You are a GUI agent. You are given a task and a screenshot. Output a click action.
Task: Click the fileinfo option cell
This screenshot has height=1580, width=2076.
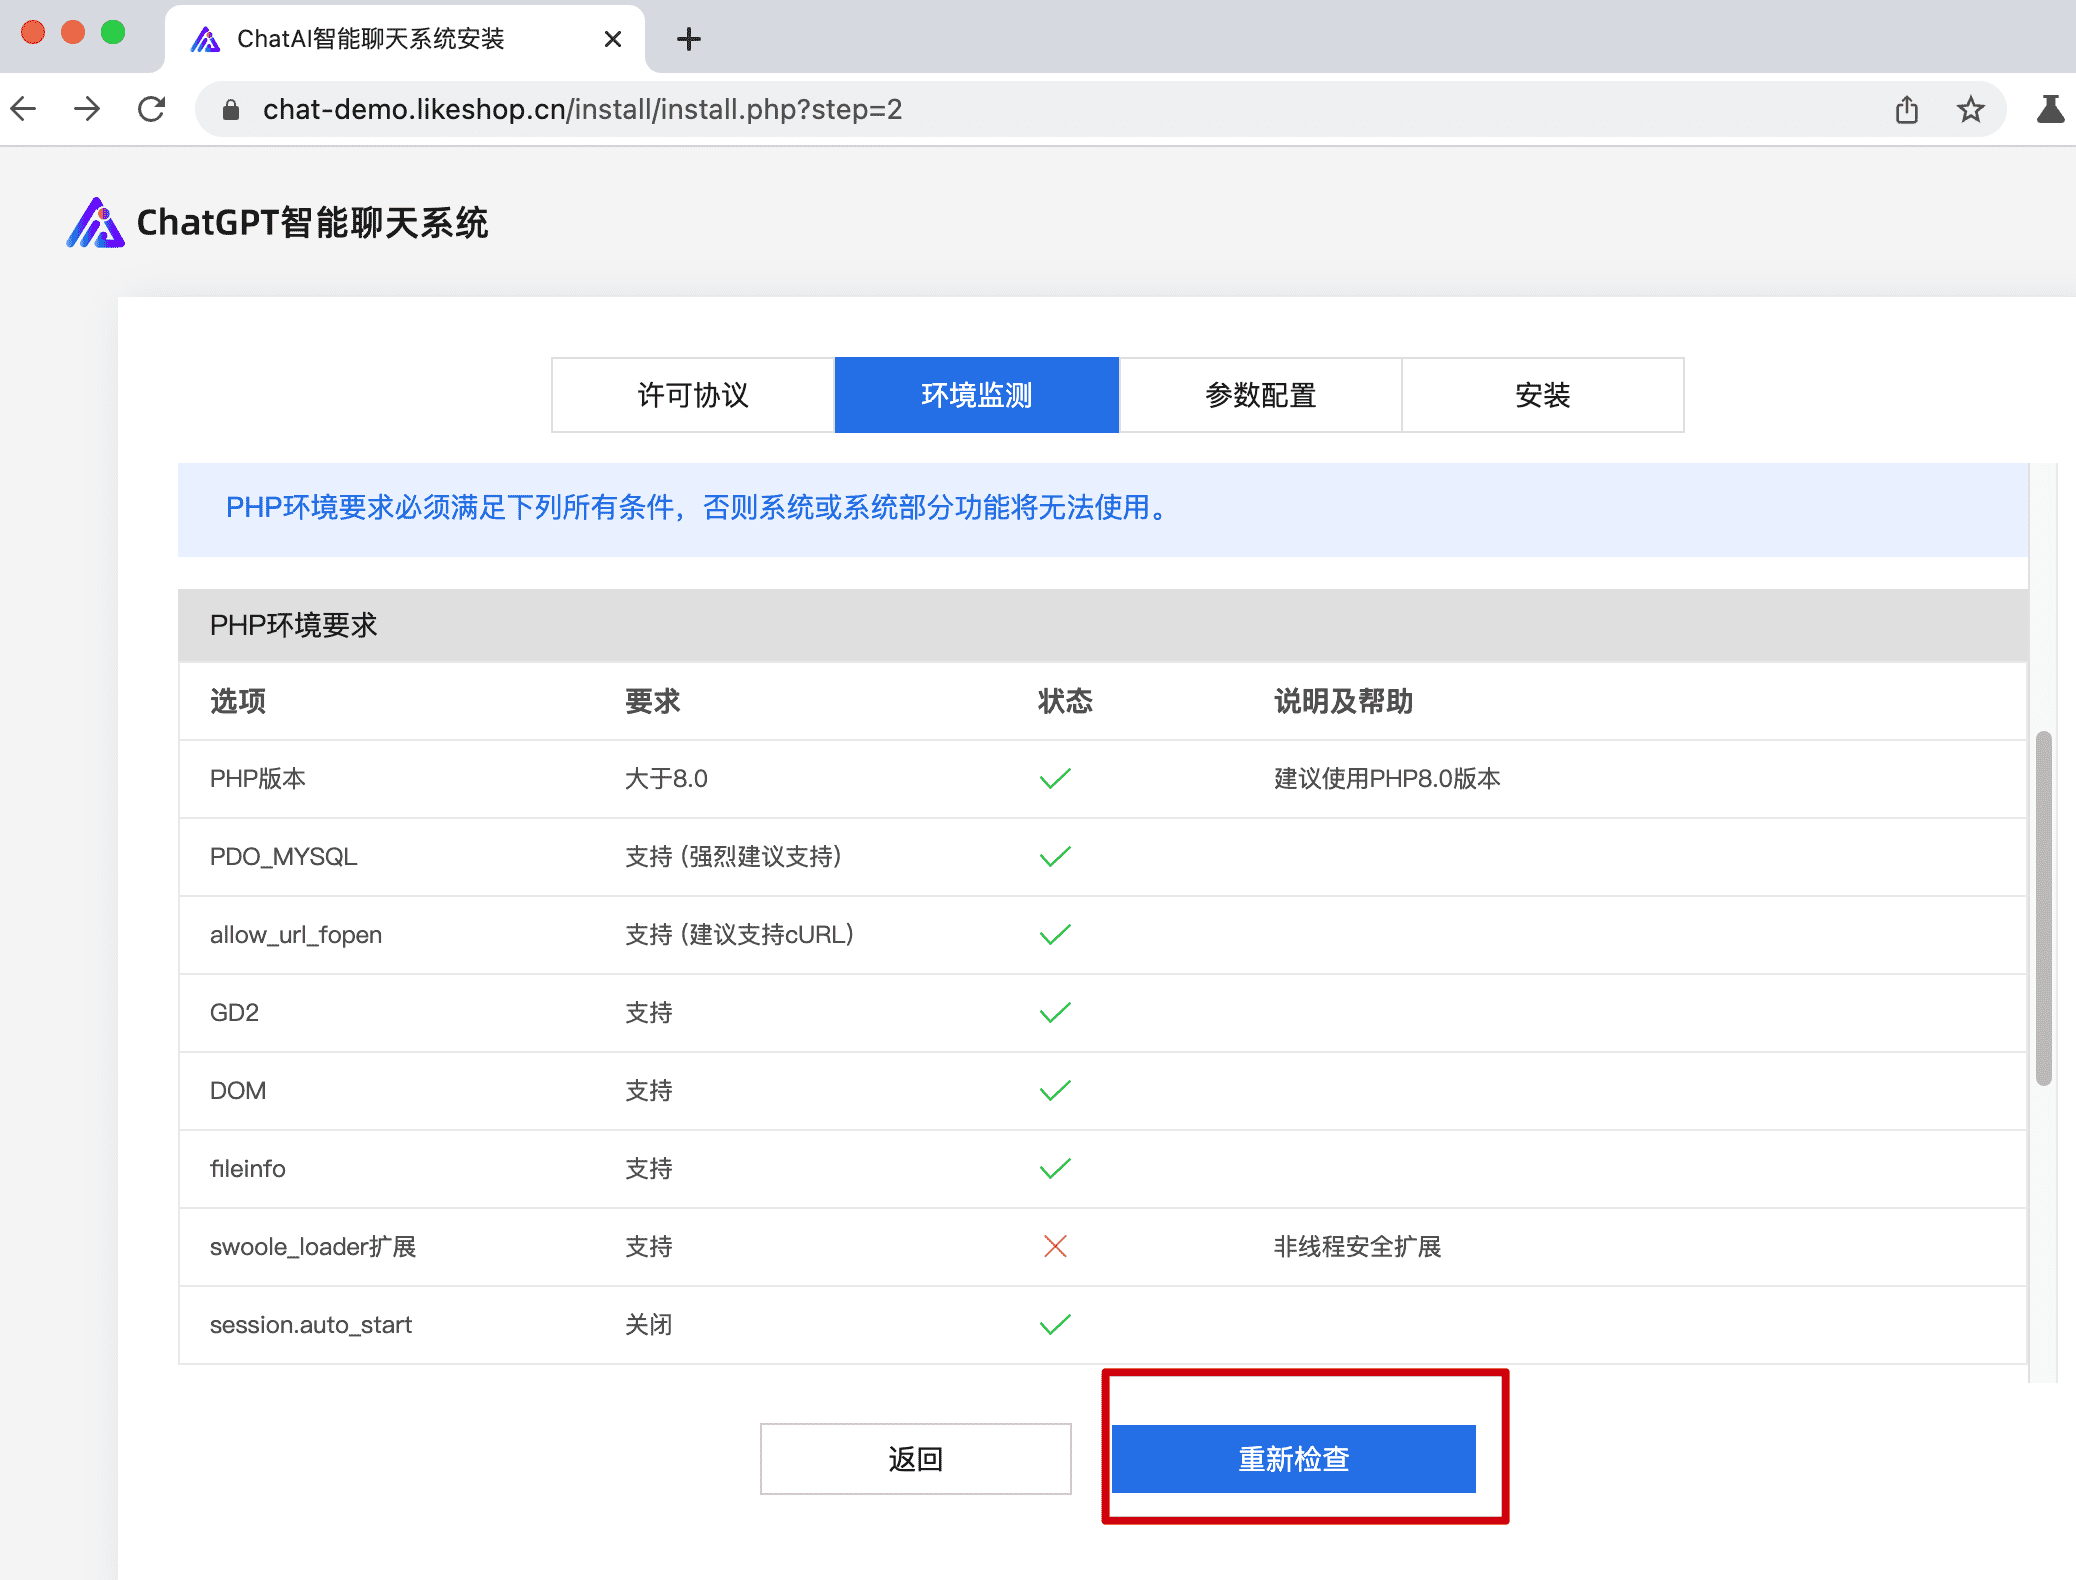[248, 1168]
